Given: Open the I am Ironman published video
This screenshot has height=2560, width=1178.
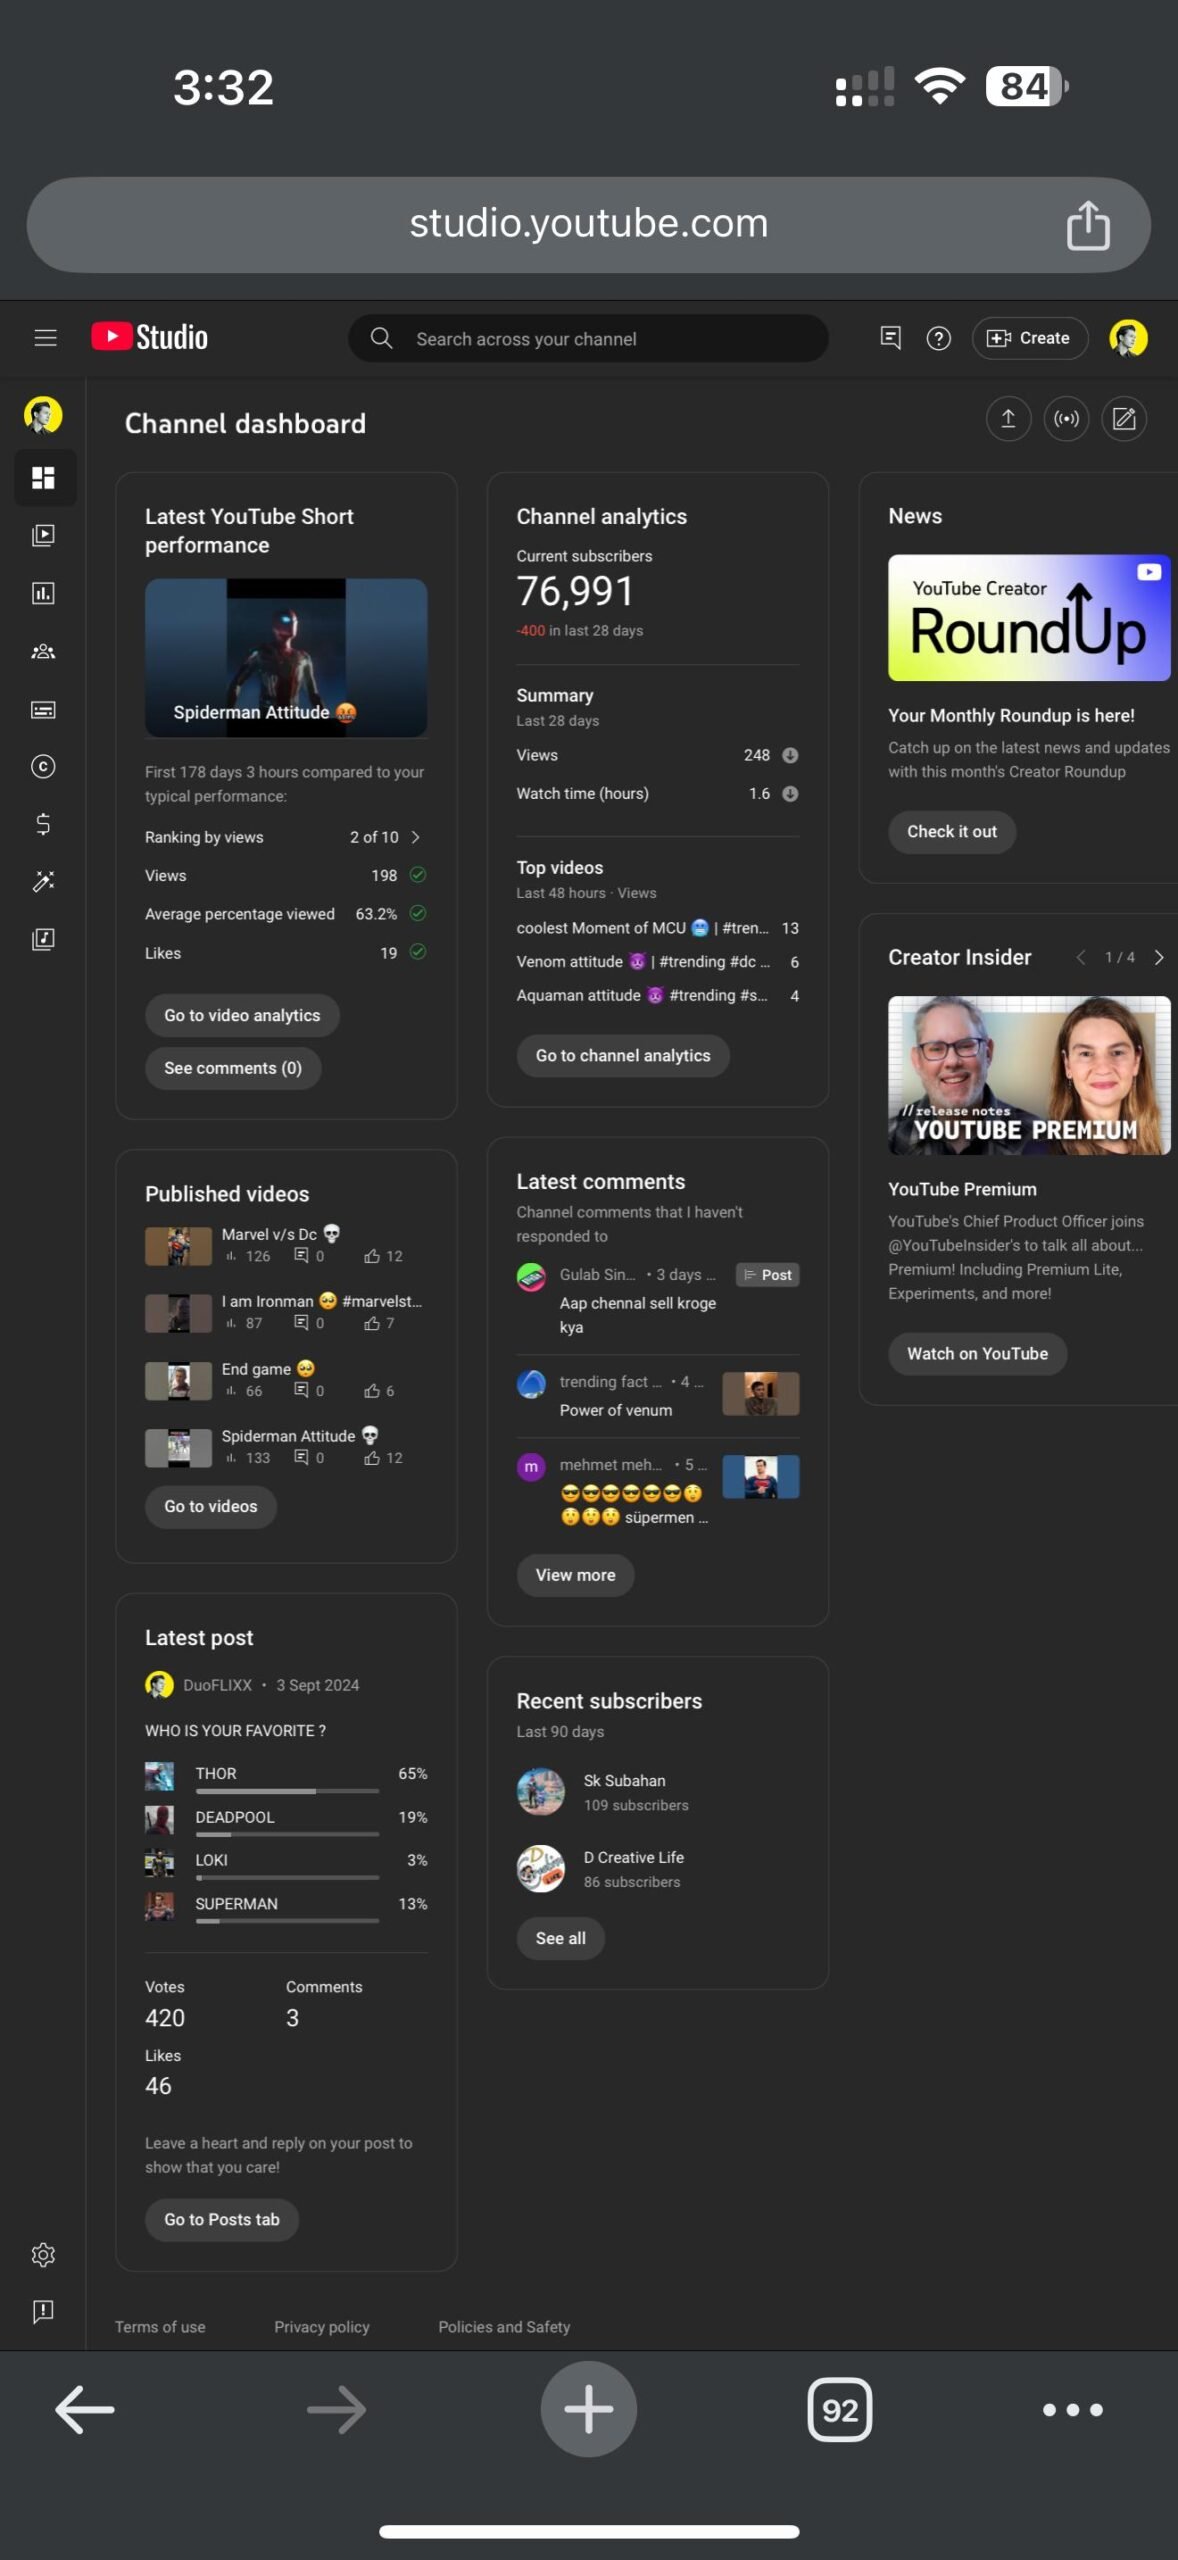Looking at the screenshot, I should click(x=285, y=1313).
